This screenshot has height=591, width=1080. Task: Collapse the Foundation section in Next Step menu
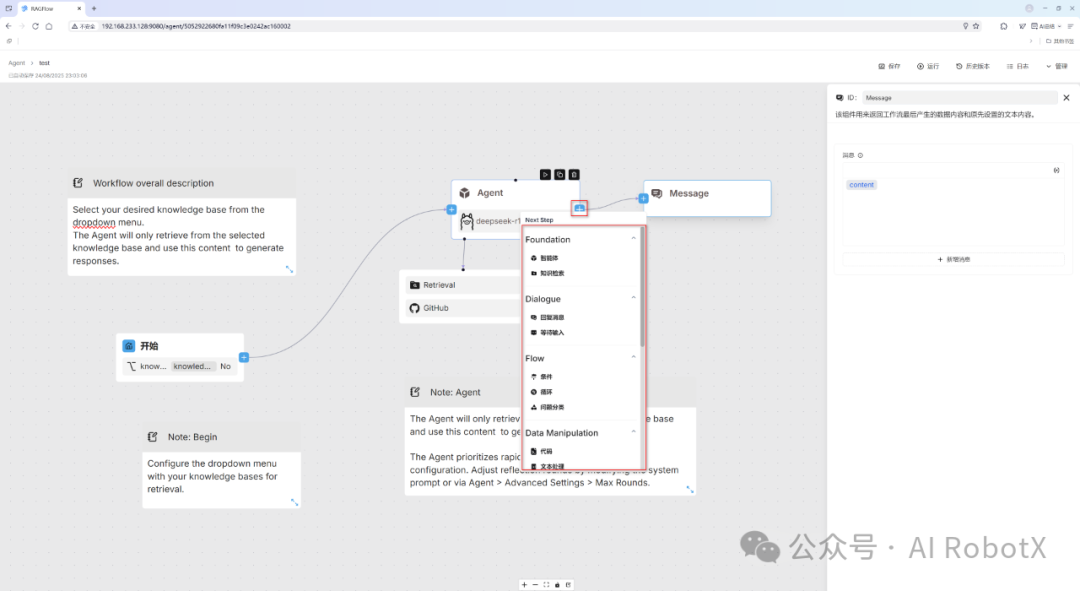(x=633, y=239)
